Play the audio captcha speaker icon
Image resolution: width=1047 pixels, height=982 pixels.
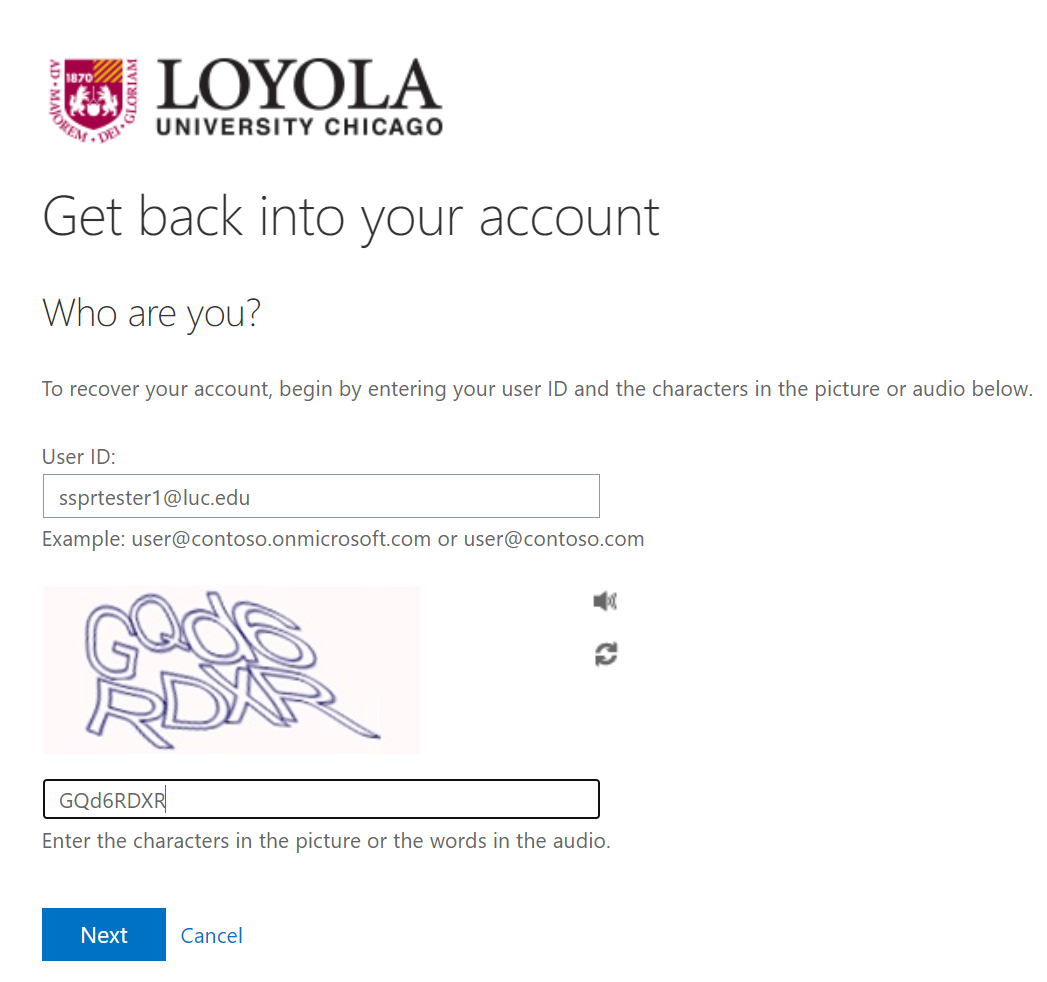tap(605, 601)
